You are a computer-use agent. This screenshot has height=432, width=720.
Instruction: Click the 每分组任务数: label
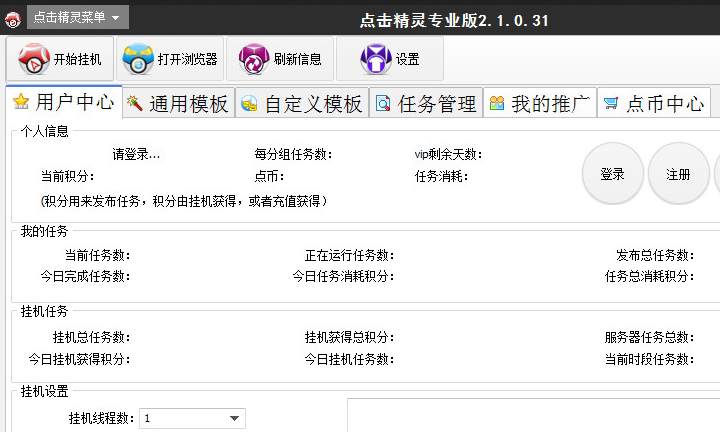pos(293,154)
